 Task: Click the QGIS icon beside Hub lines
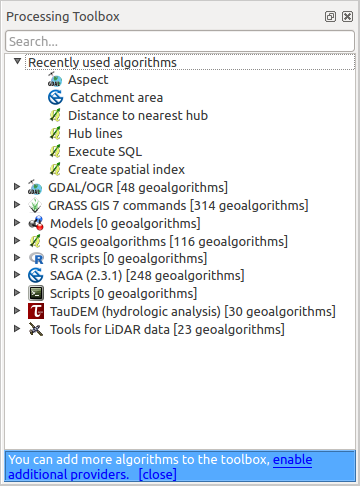click(55, 133)
